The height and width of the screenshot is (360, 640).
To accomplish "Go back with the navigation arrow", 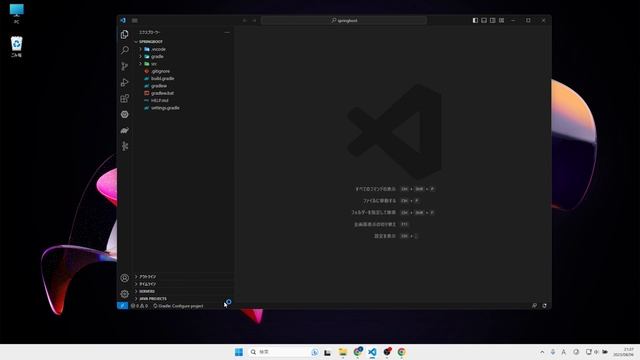I will (x=244, y=20).
